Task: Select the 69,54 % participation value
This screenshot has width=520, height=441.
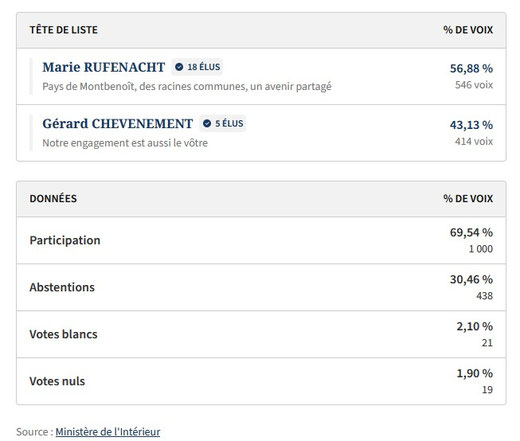Action: (471, 232)
